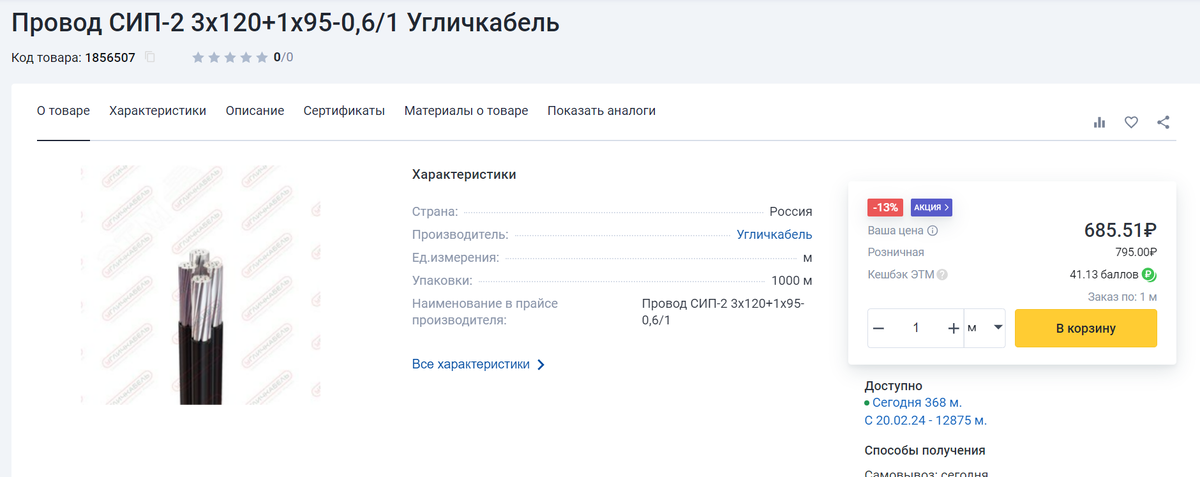Switch to the О товаре tab
This screenshot has height=477, width=1200.
[x=63, y=111]
